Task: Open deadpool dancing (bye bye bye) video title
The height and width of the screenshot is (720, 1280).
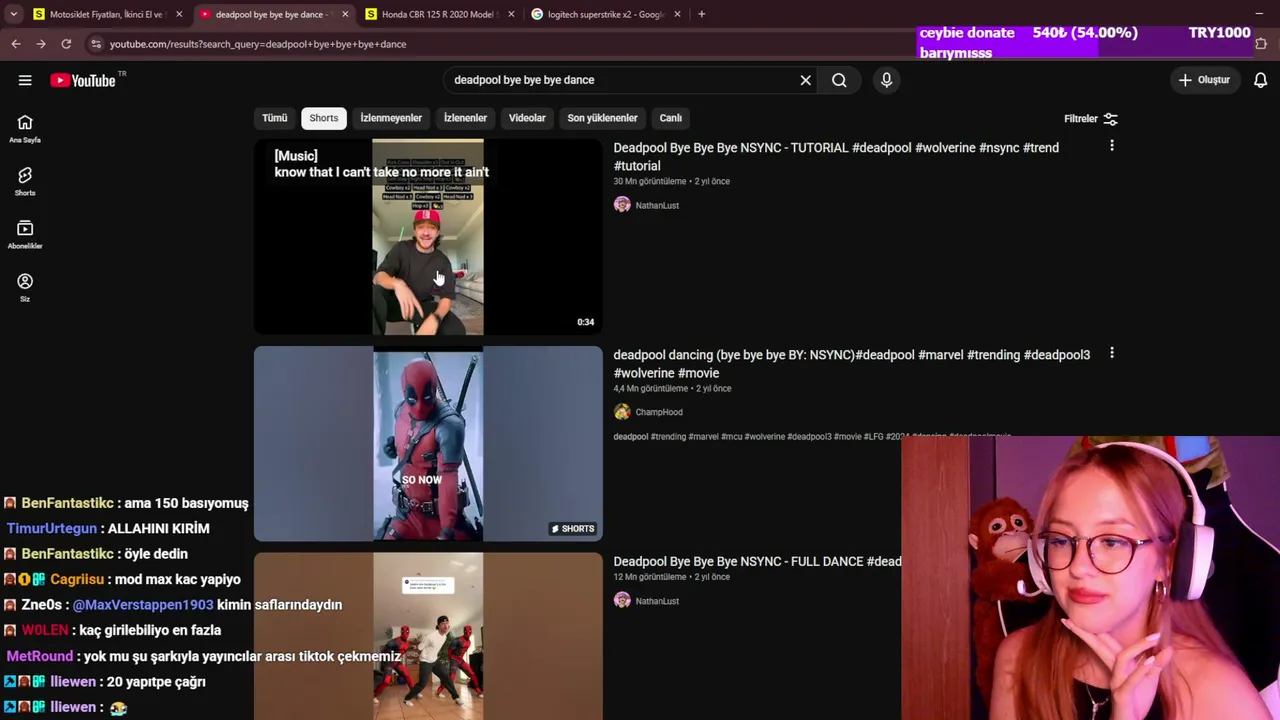Action: pyautogui.click(x=852, y=364)
